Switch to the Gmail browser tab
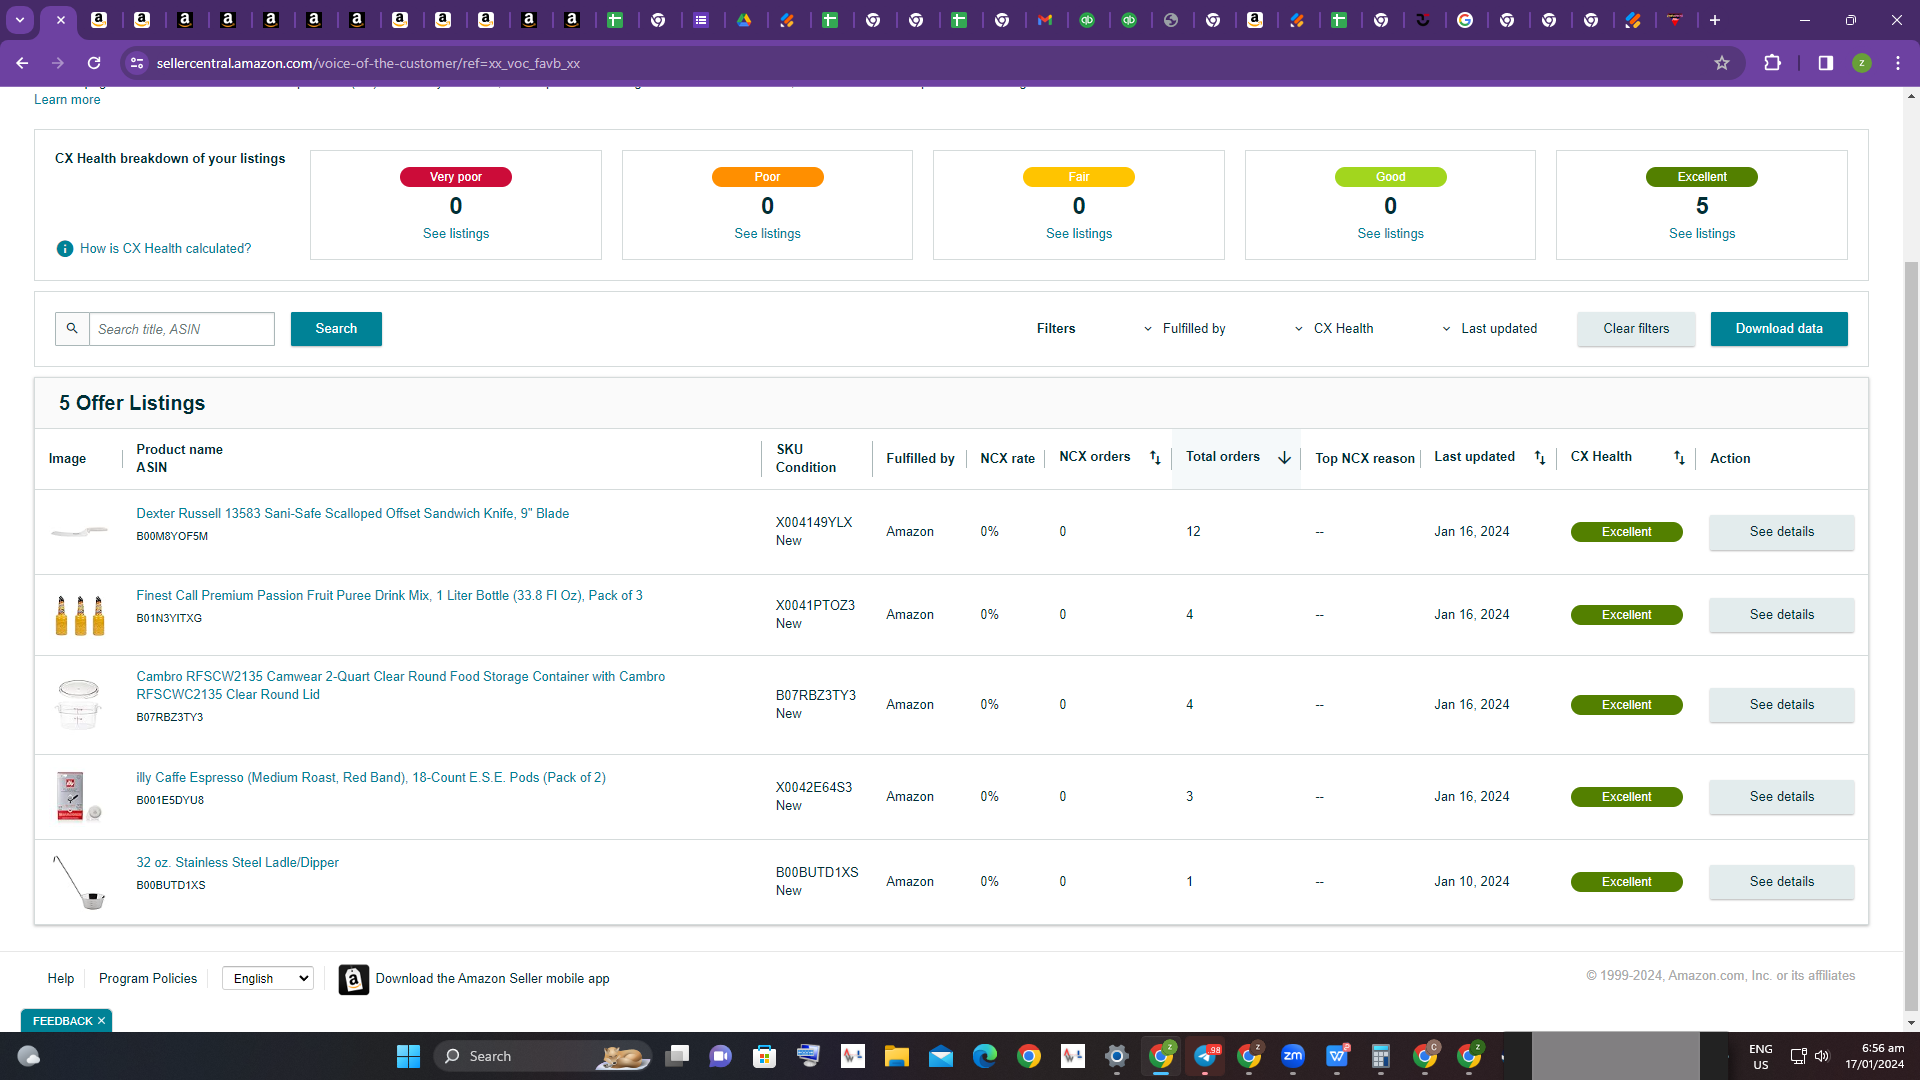 [1044, 20]
